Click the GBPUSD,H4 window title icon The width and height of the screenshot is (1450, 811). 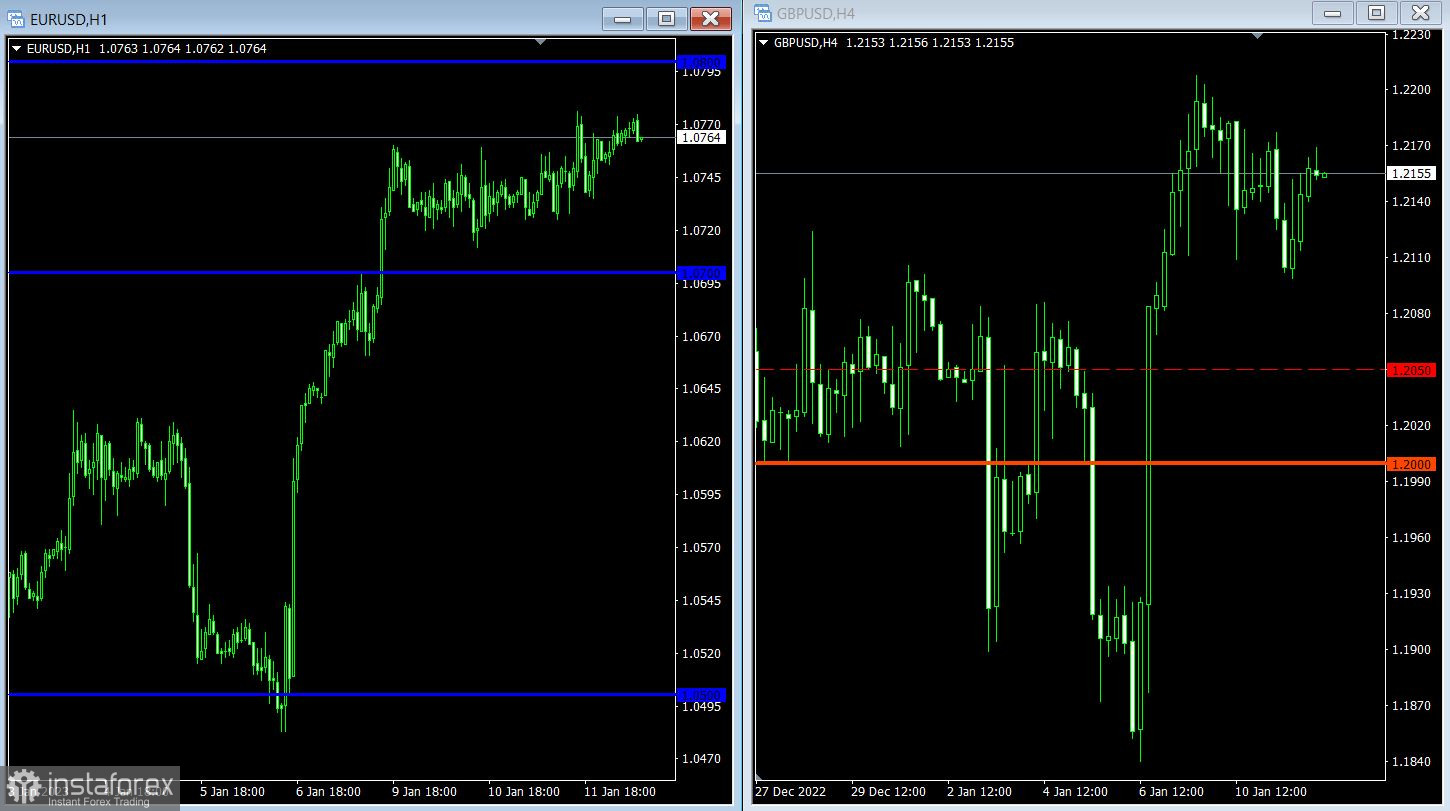764,13
